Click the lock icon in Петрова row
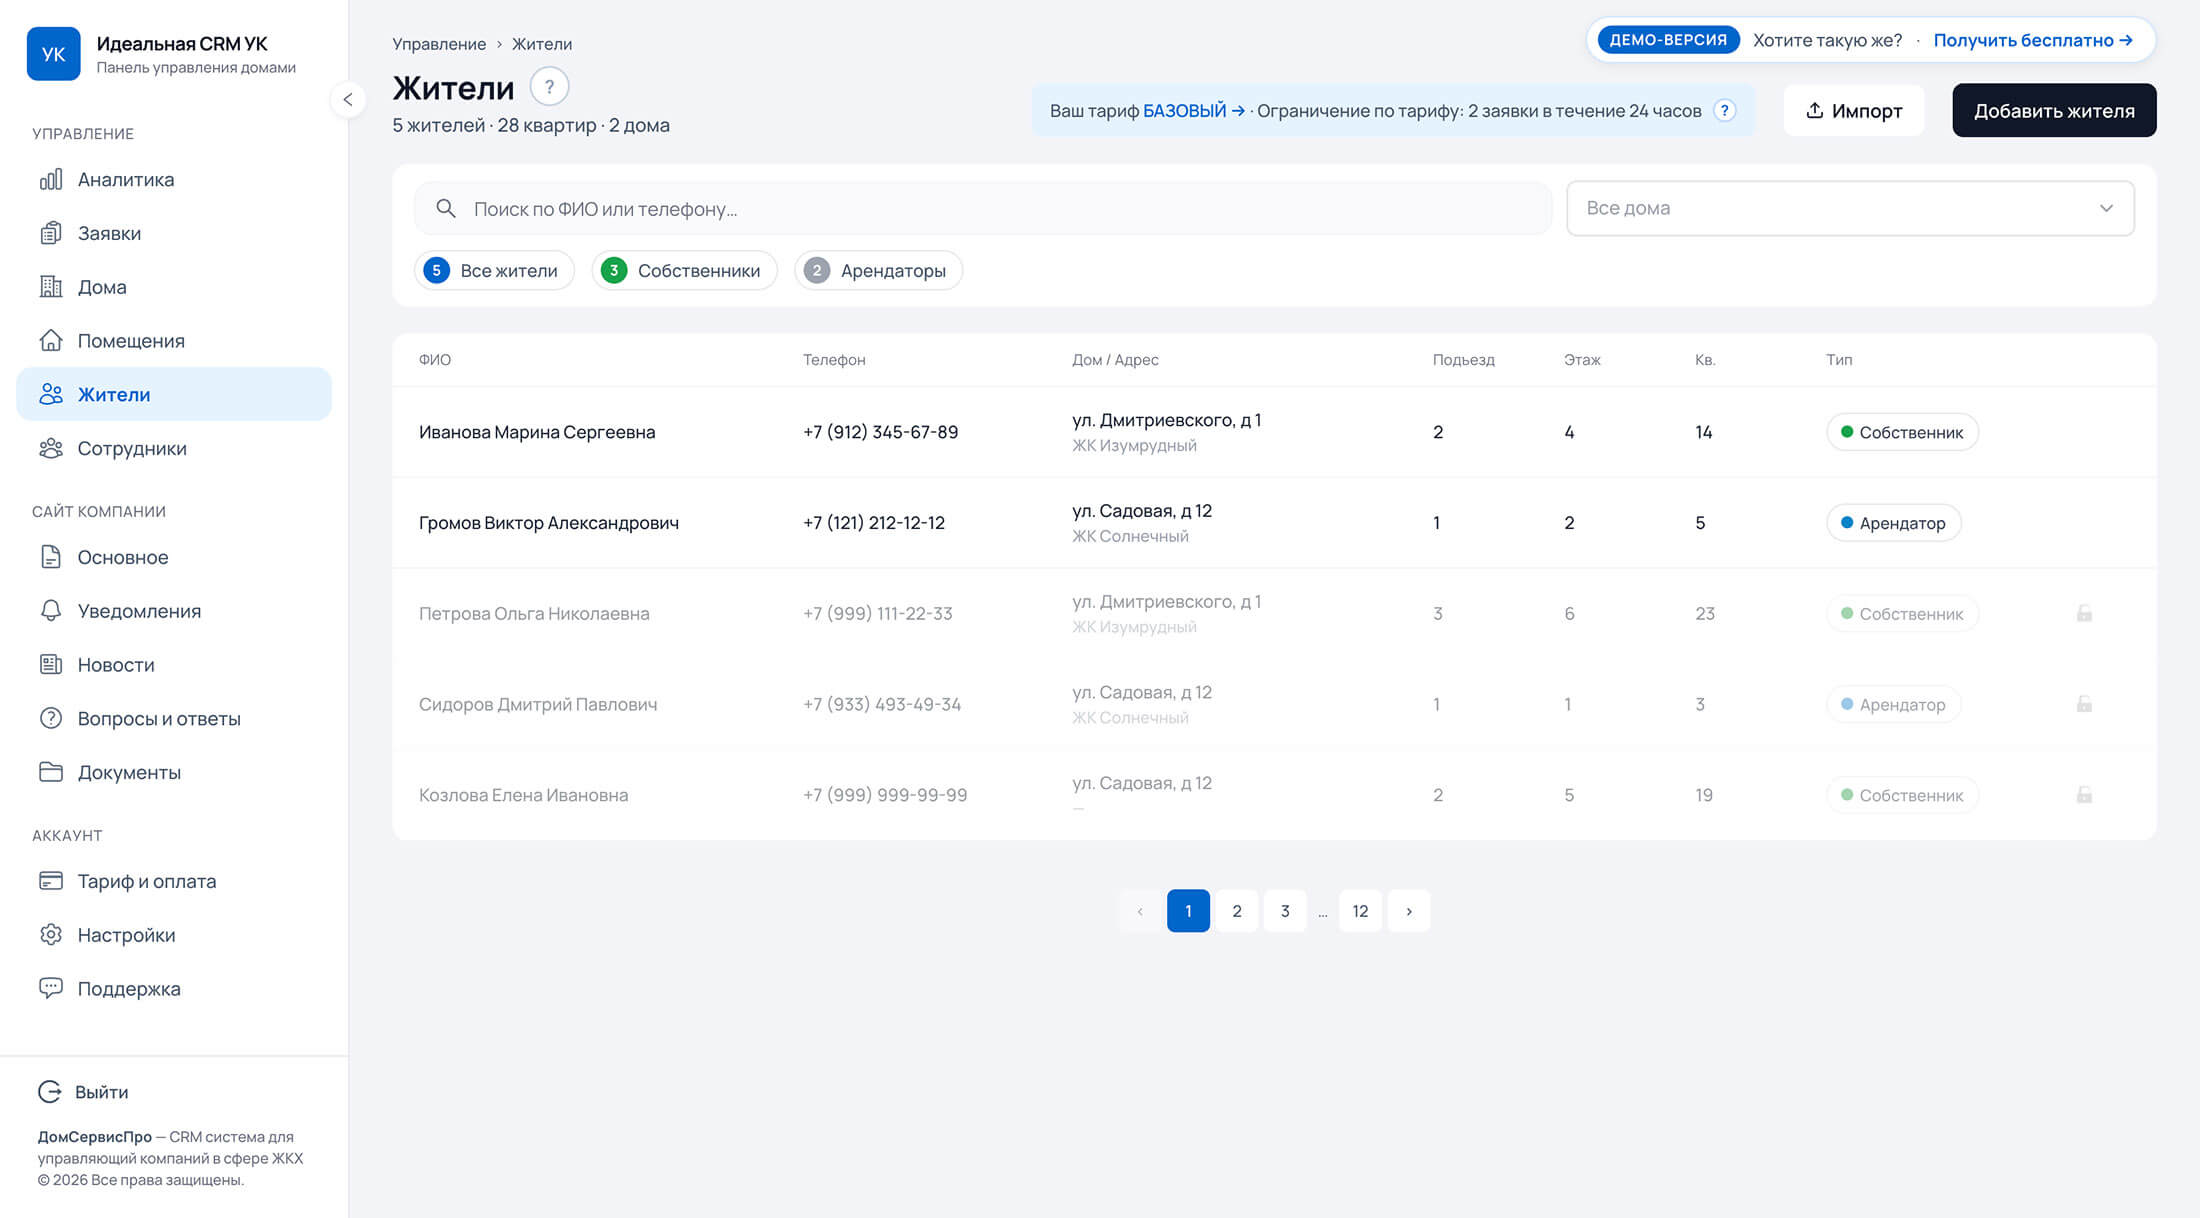Image resolution: width=2200 pixels, height=1218 pixels. [x=2084, y=613]
